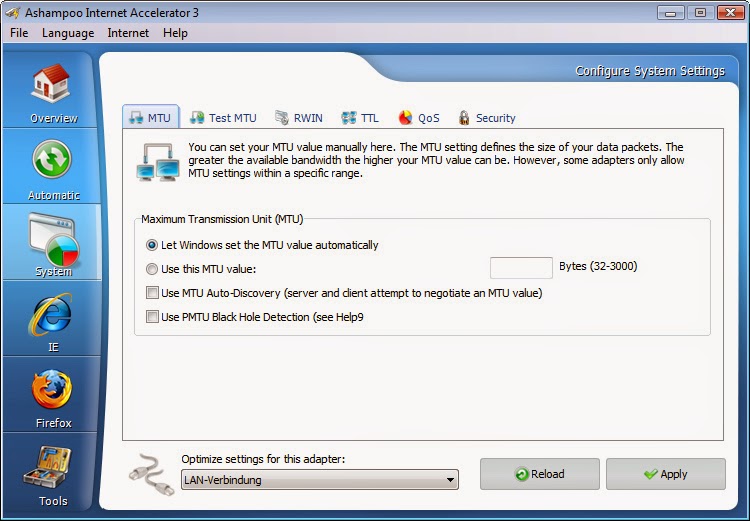The image size is (750, 521).
Task: Open the Firefox settings icon
Action: (52, 389)
